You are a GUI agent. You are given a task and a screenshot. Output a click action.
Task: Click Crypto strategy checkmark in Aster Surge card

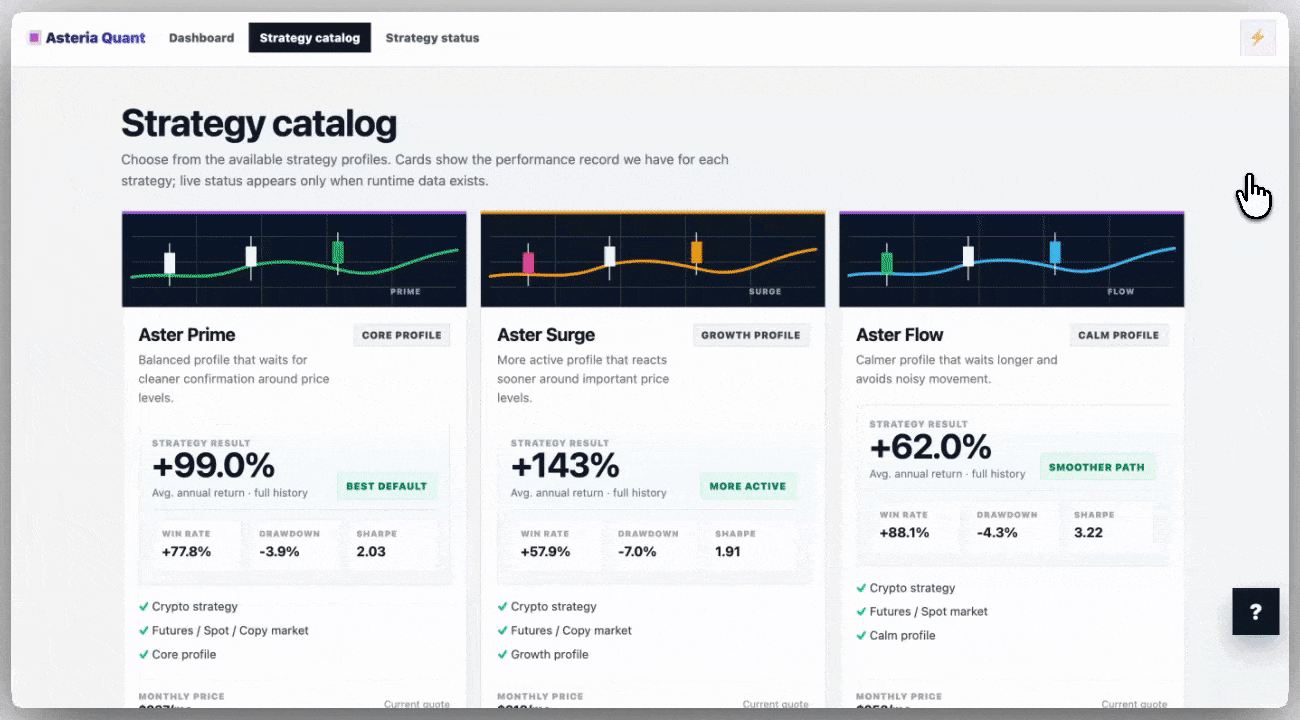pyautogui.click(x=502, y=607)
